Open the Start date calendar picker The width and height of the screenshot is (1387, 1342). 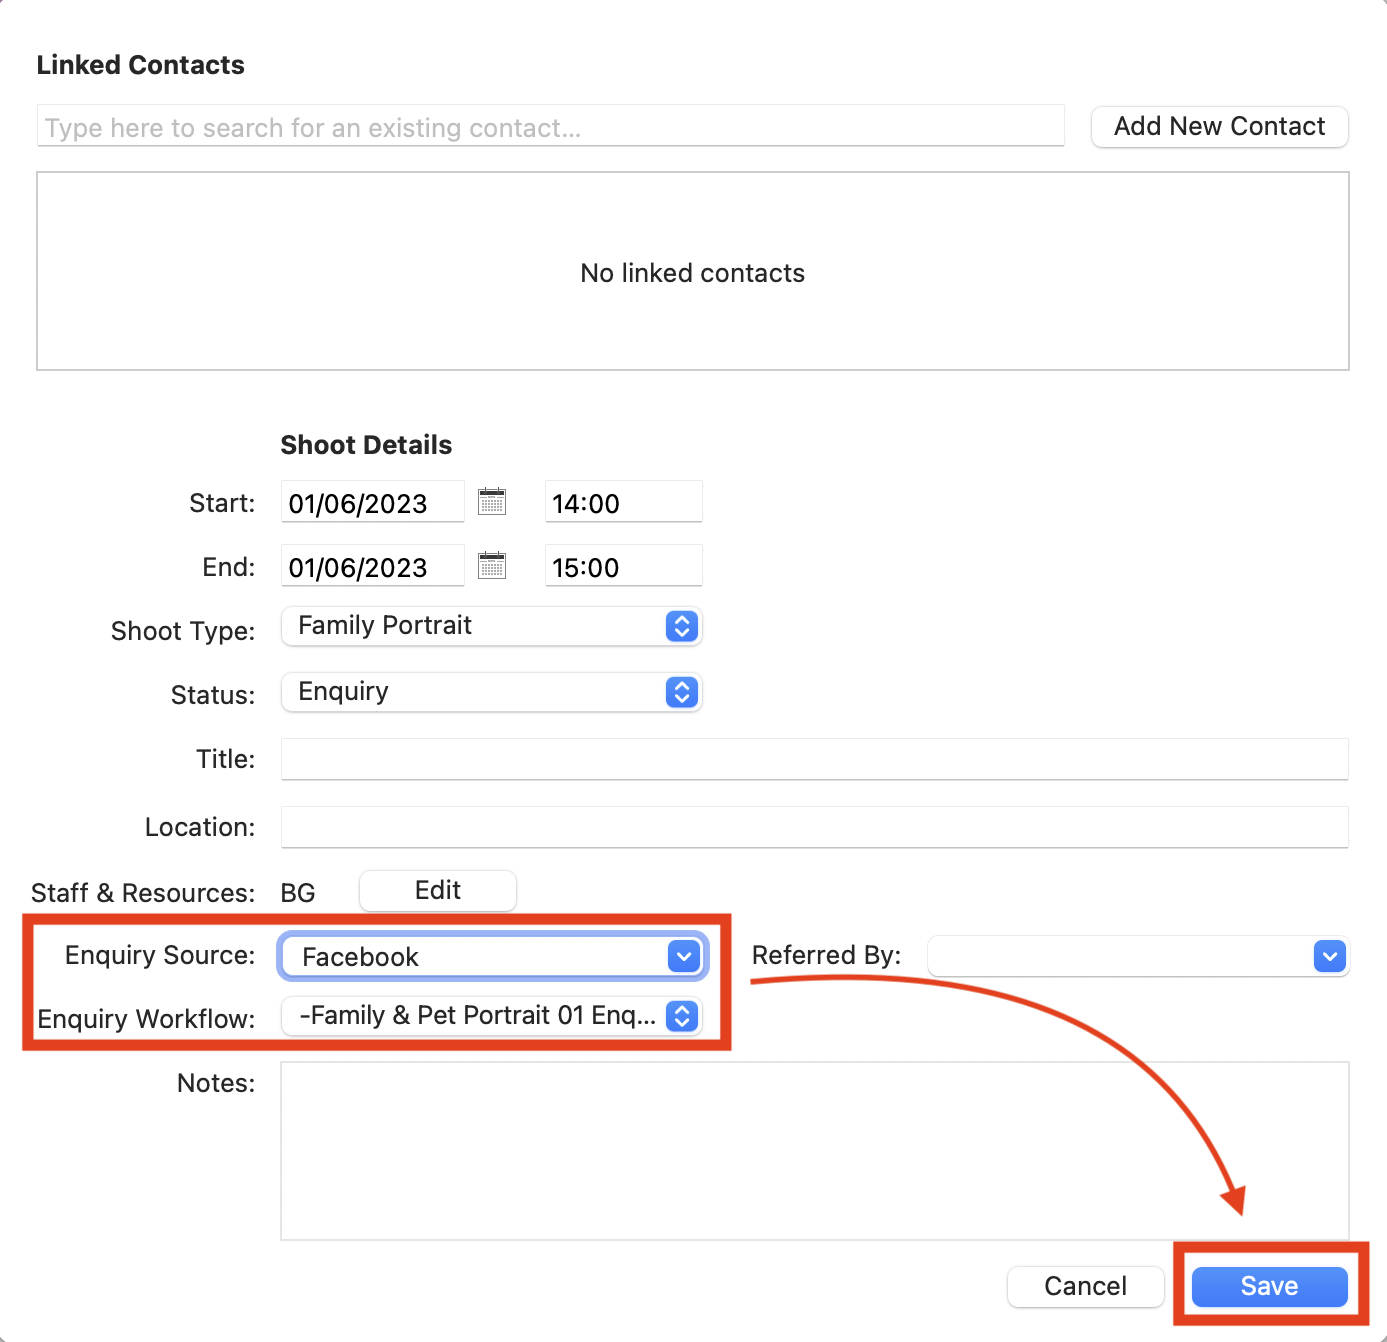point(492,501)
